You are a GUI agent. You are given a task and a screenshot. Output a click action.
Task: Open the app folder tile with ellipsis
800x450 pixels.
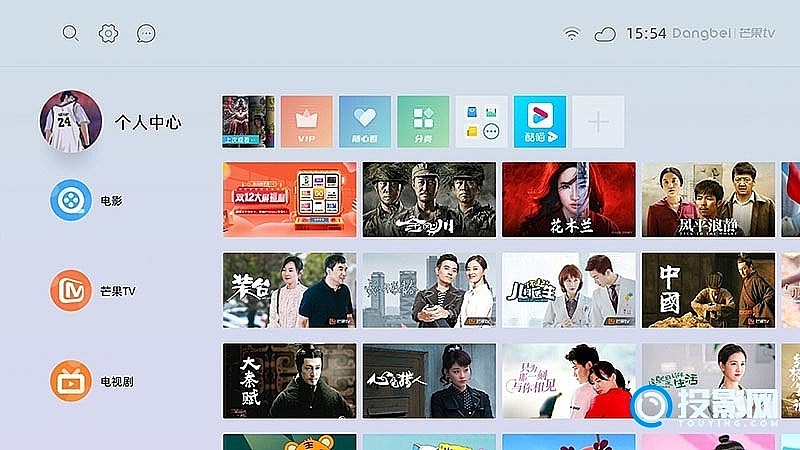[x=482, y=121]
